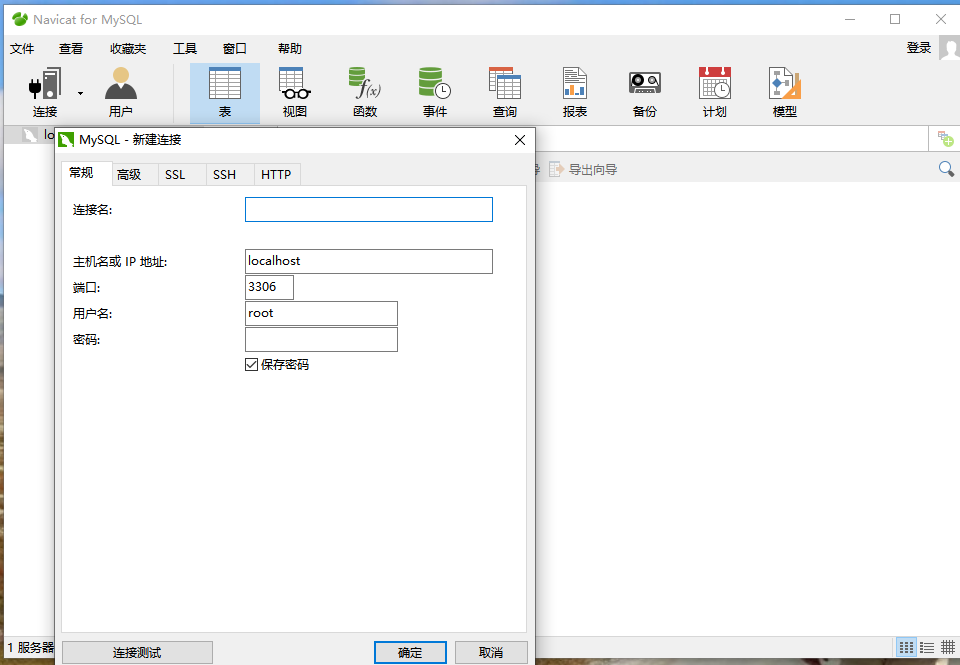
Task: Click the user avatar next to 登录
Action: 950,48
